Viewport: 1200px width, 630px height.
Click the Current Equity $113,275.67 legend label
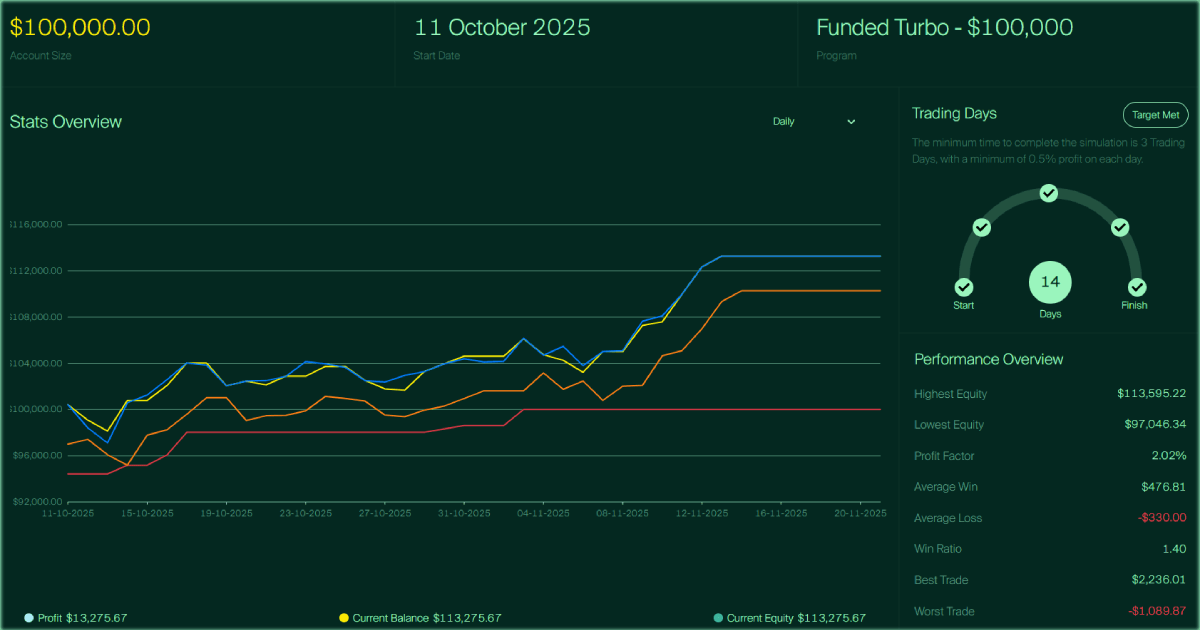click(x=796, y=619)
